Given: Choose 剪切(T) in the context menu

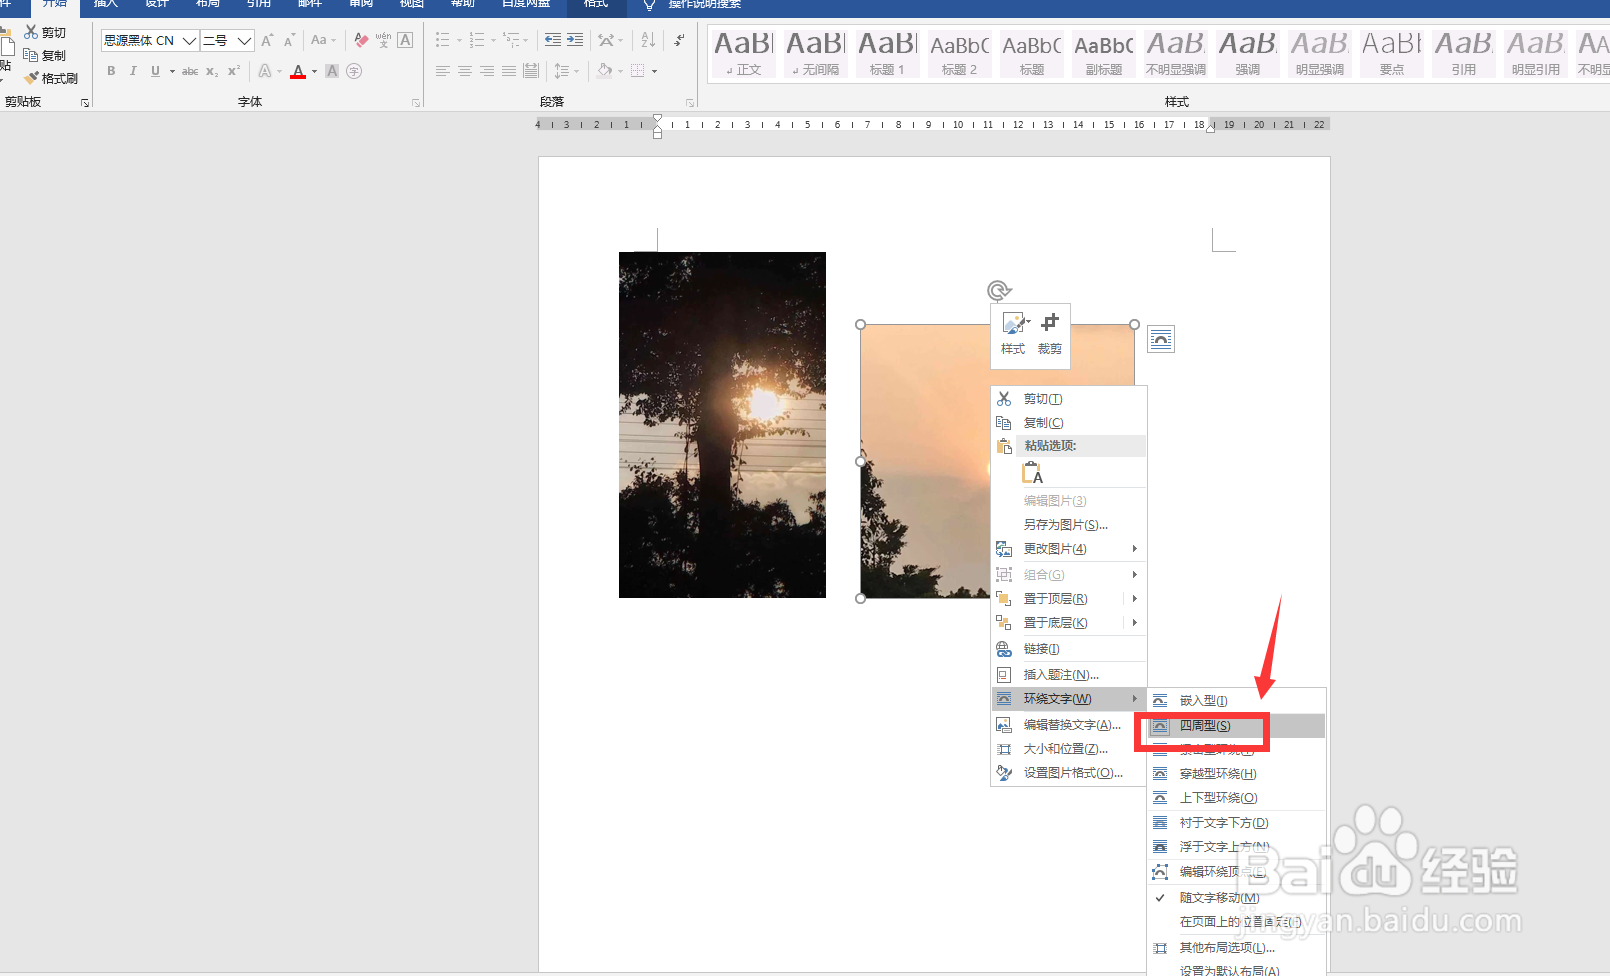Looking at the screenshot, I should [1068, 399].
